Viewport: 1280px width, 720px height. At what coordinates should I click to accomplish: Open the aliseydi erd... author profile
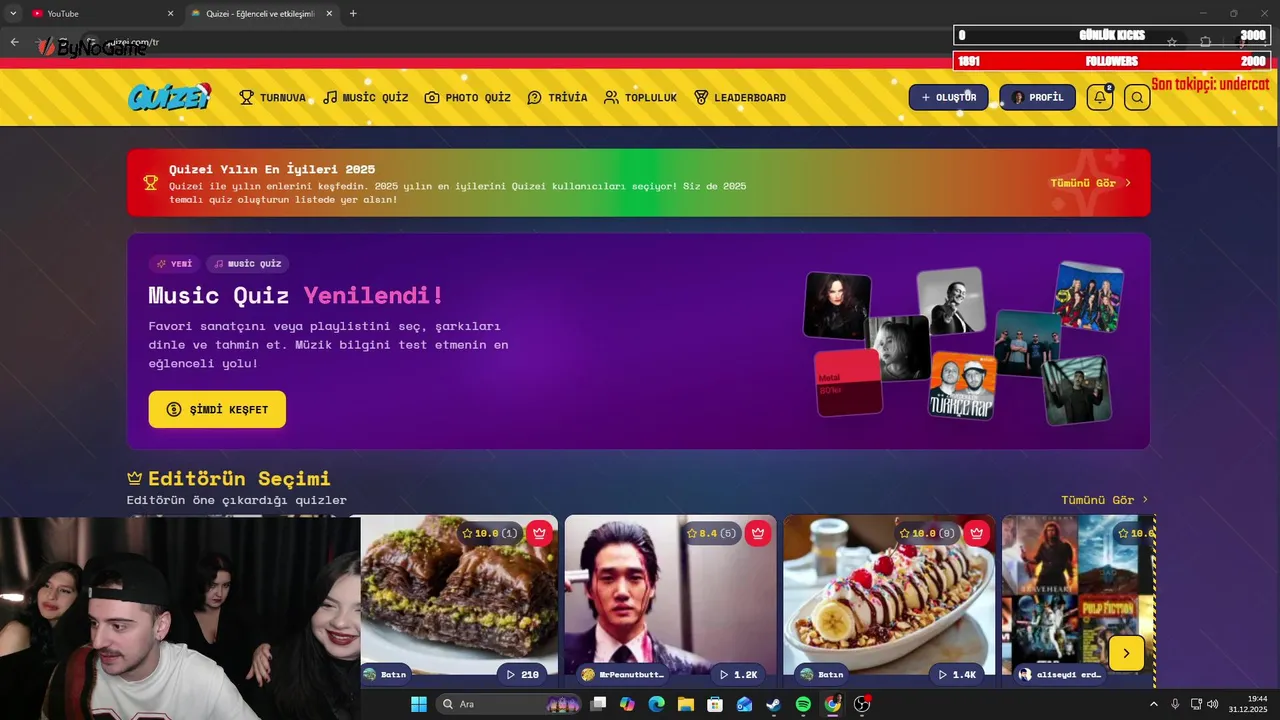[x=1060, y=675]
